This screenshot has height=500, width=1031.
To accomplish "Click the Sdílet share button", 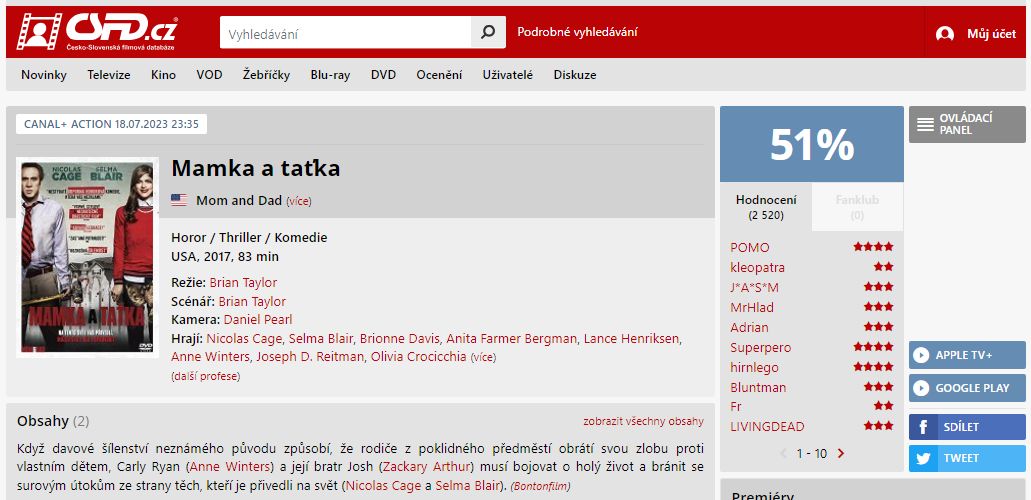I will tap(967, 427).
